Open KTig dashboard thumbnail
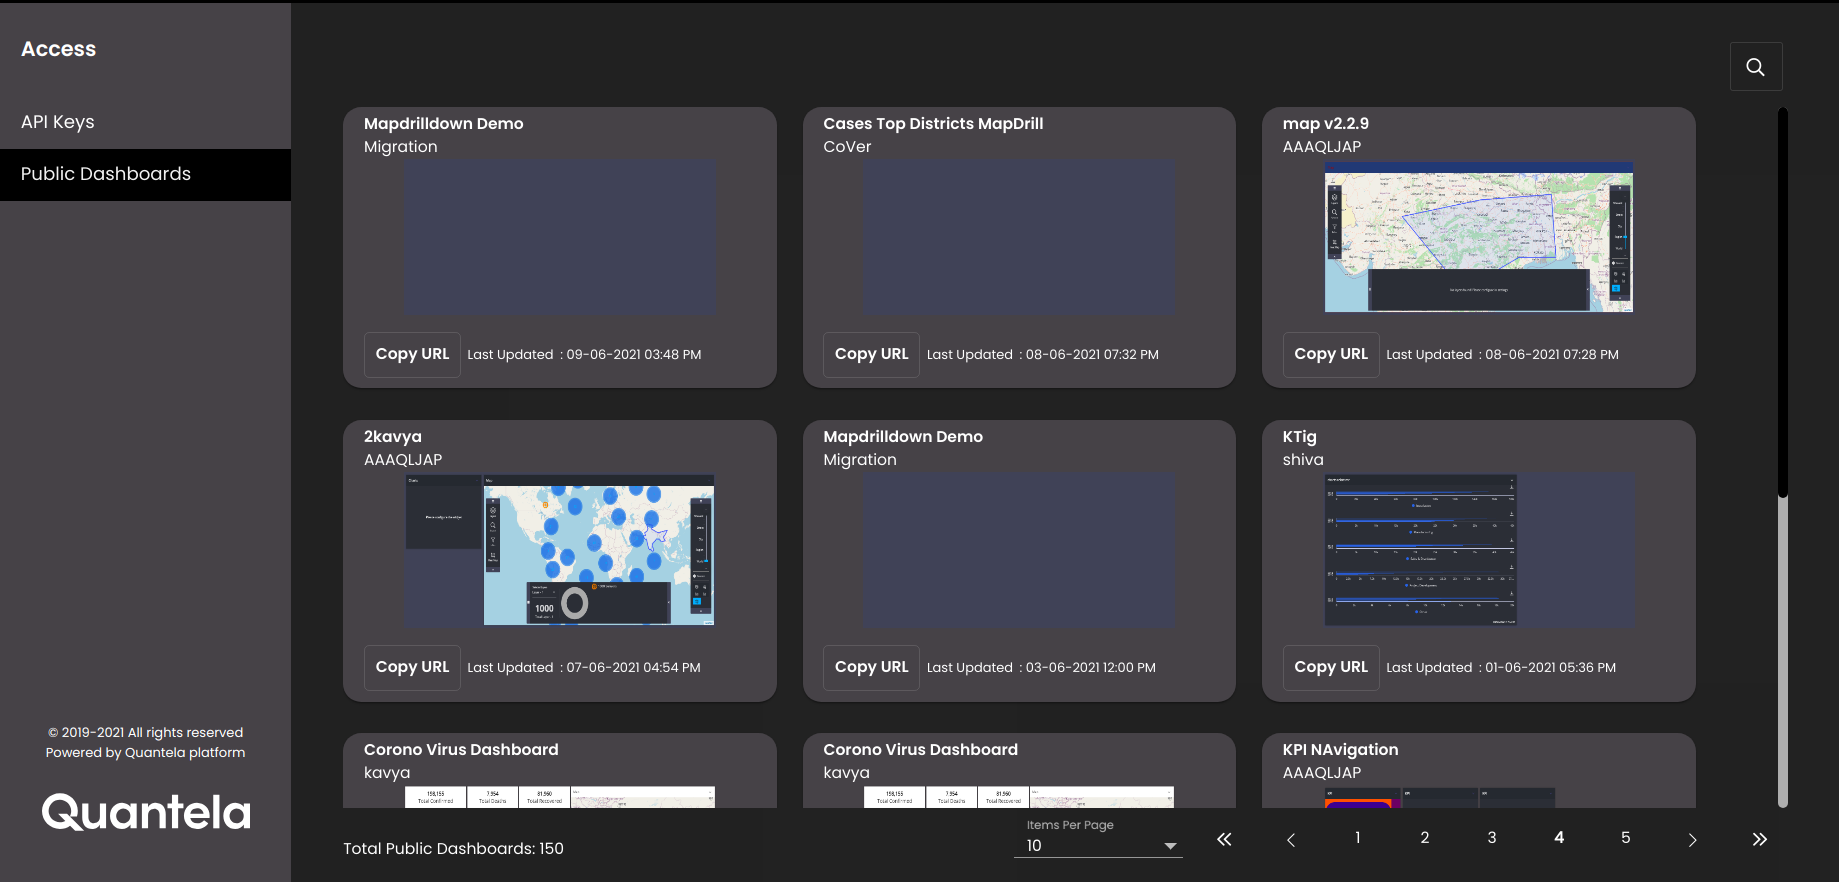This screenshot has height=882, width=1839. click(x=1479, y=550)
